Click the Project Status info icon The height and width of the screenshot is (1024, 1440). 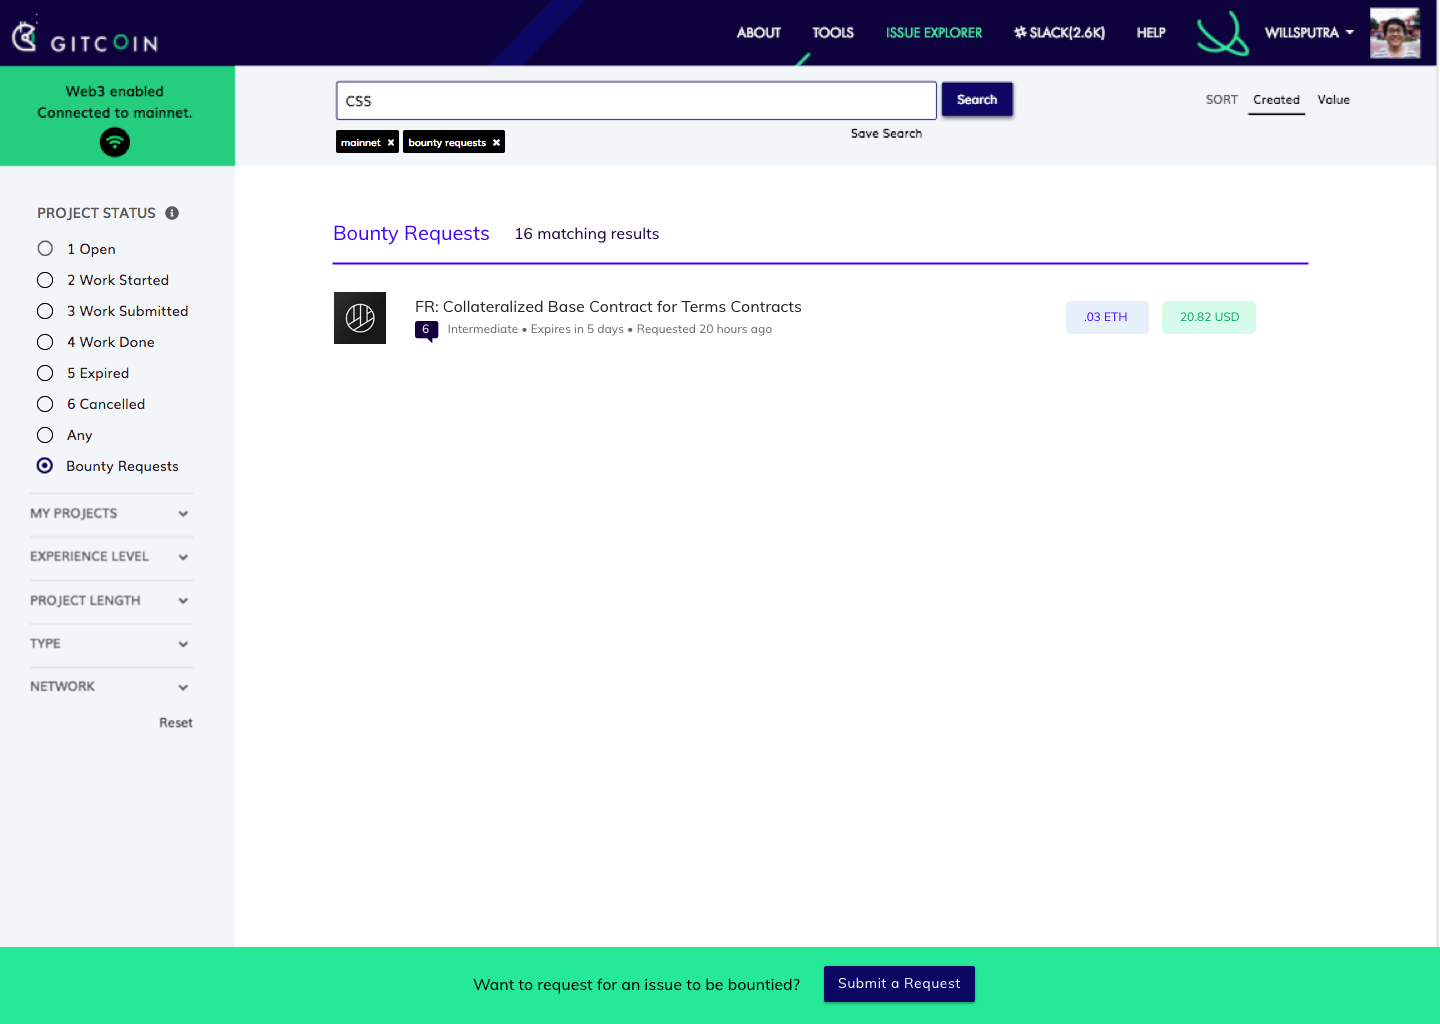pyautogui.click(x=172, y=213)
